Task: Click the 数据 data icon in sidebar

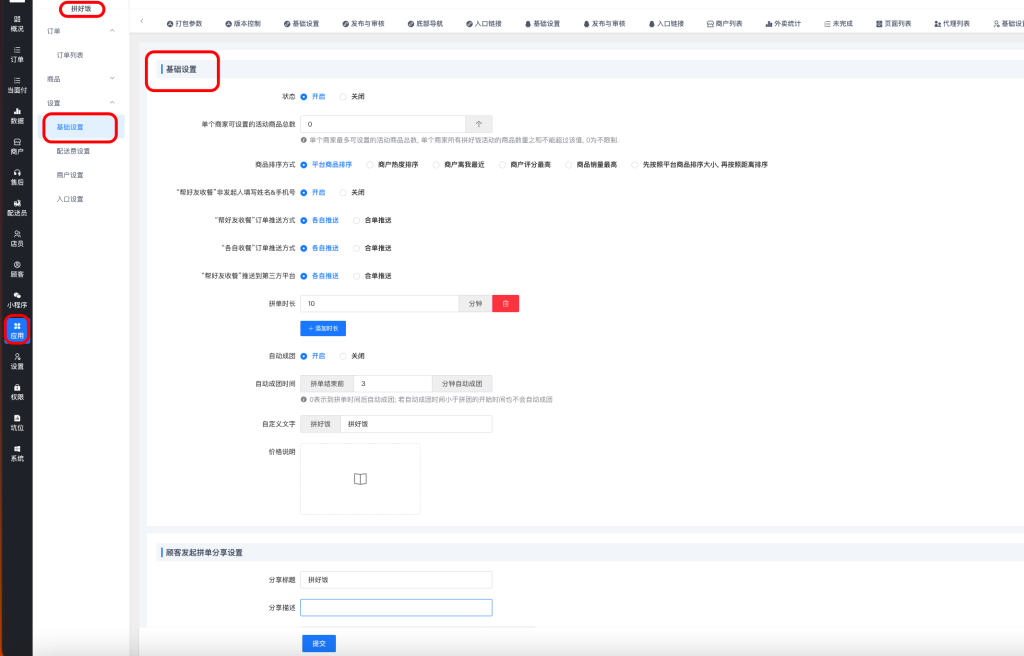Action: (16, 115)
